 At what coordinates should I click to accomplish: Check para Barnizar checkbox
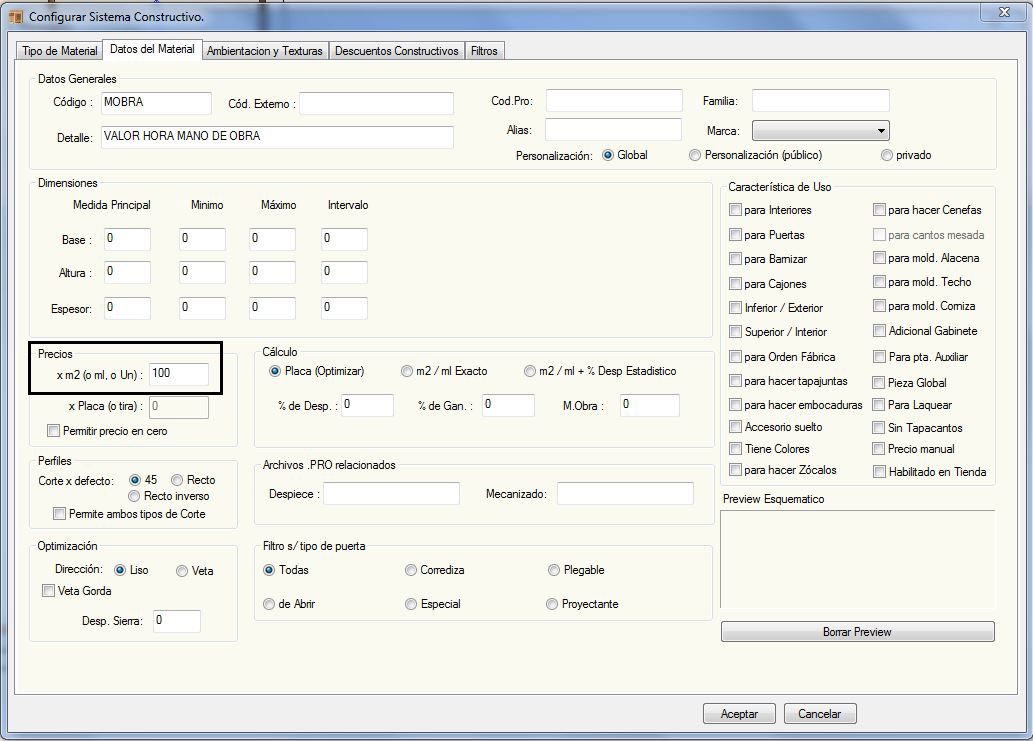735,259
